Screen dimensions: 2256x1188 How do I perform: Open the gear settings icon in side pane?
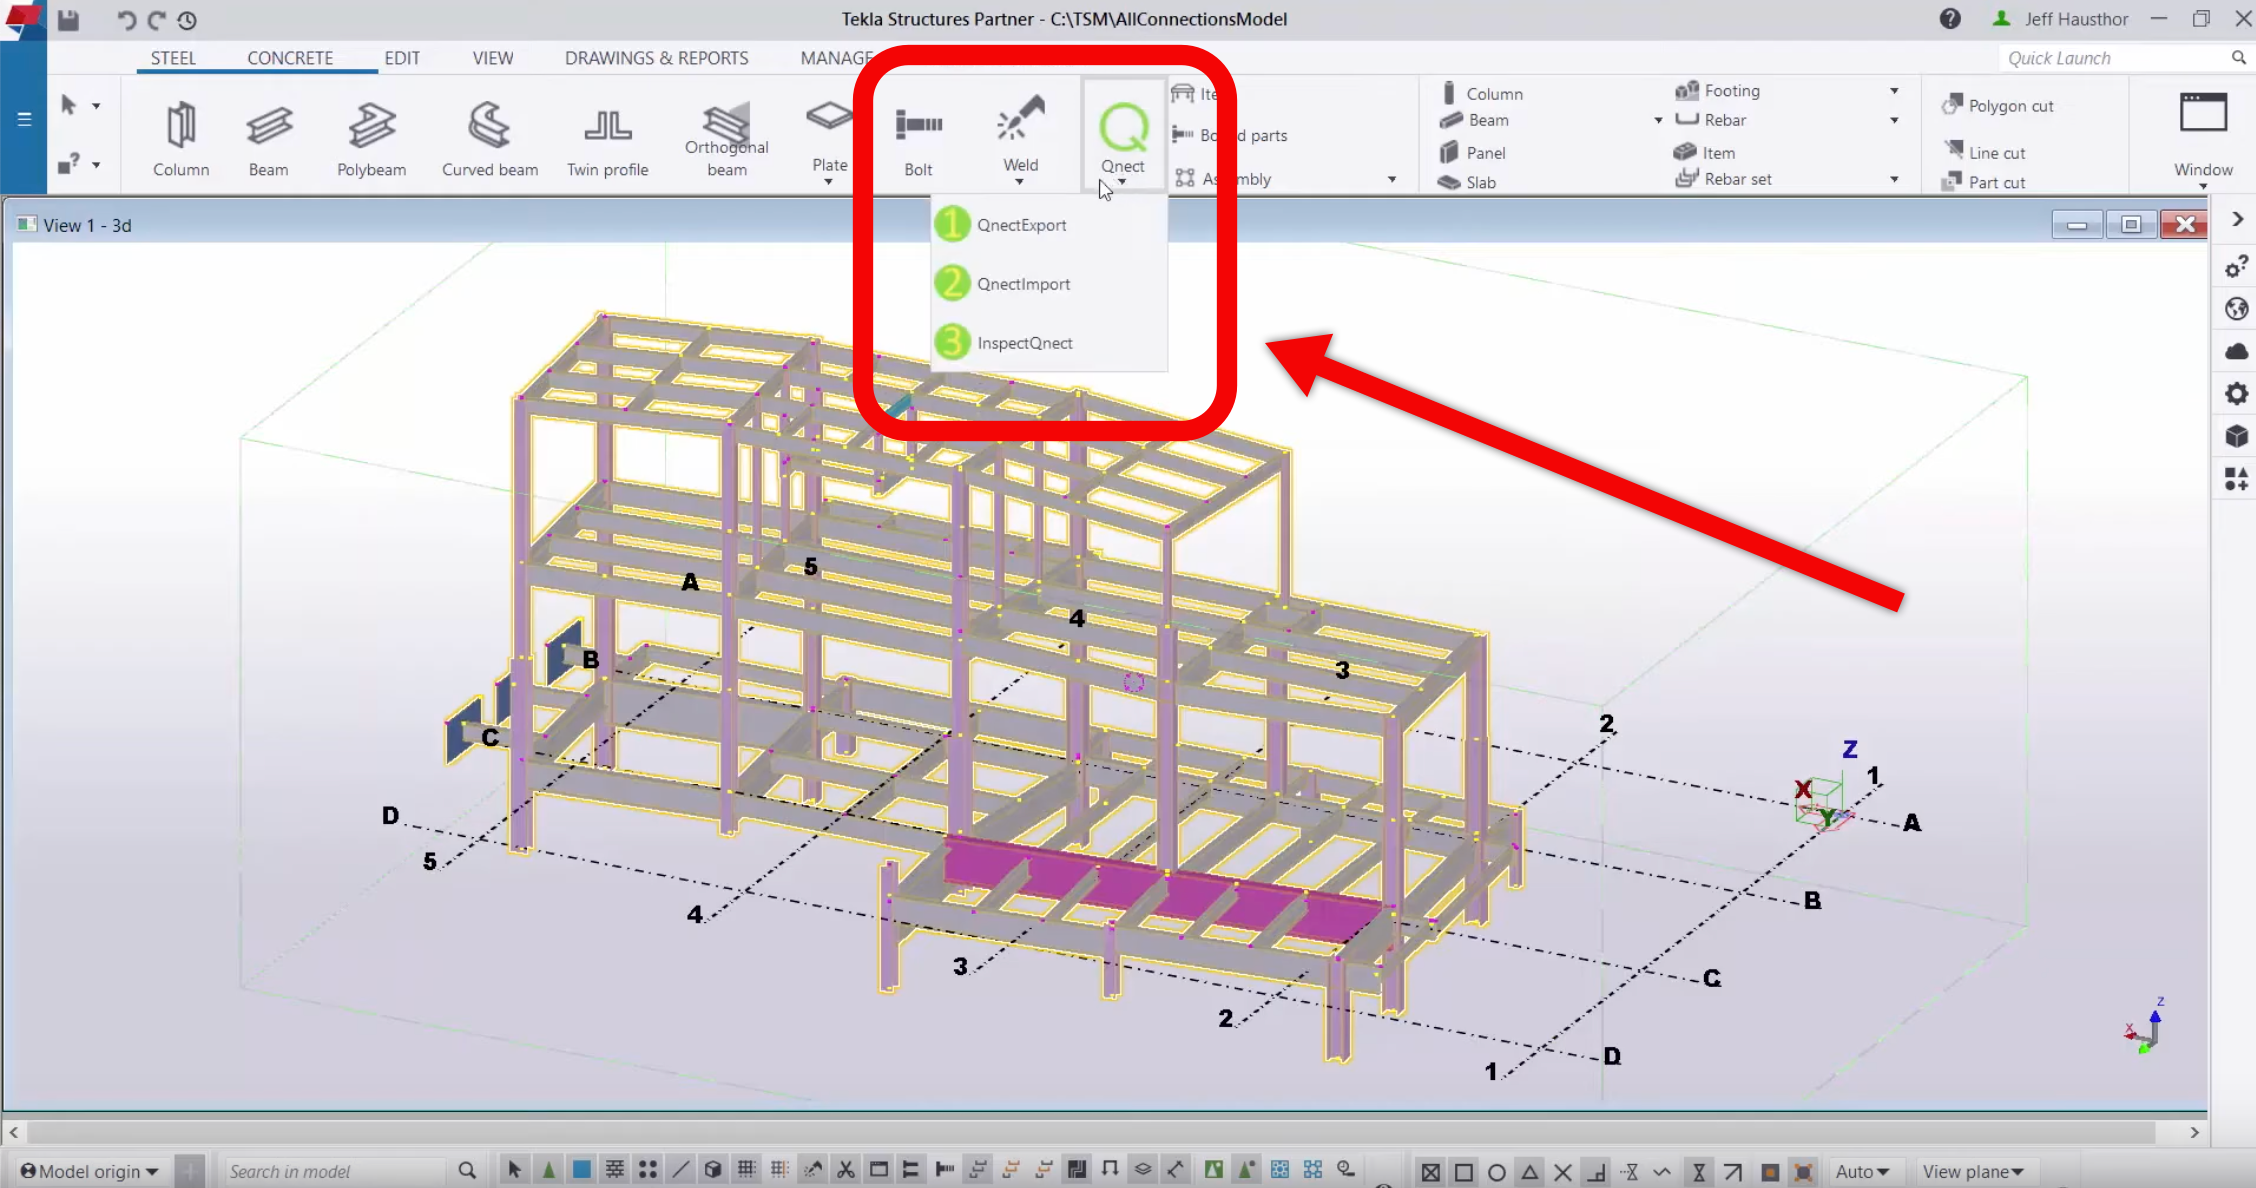point(2236,394)
